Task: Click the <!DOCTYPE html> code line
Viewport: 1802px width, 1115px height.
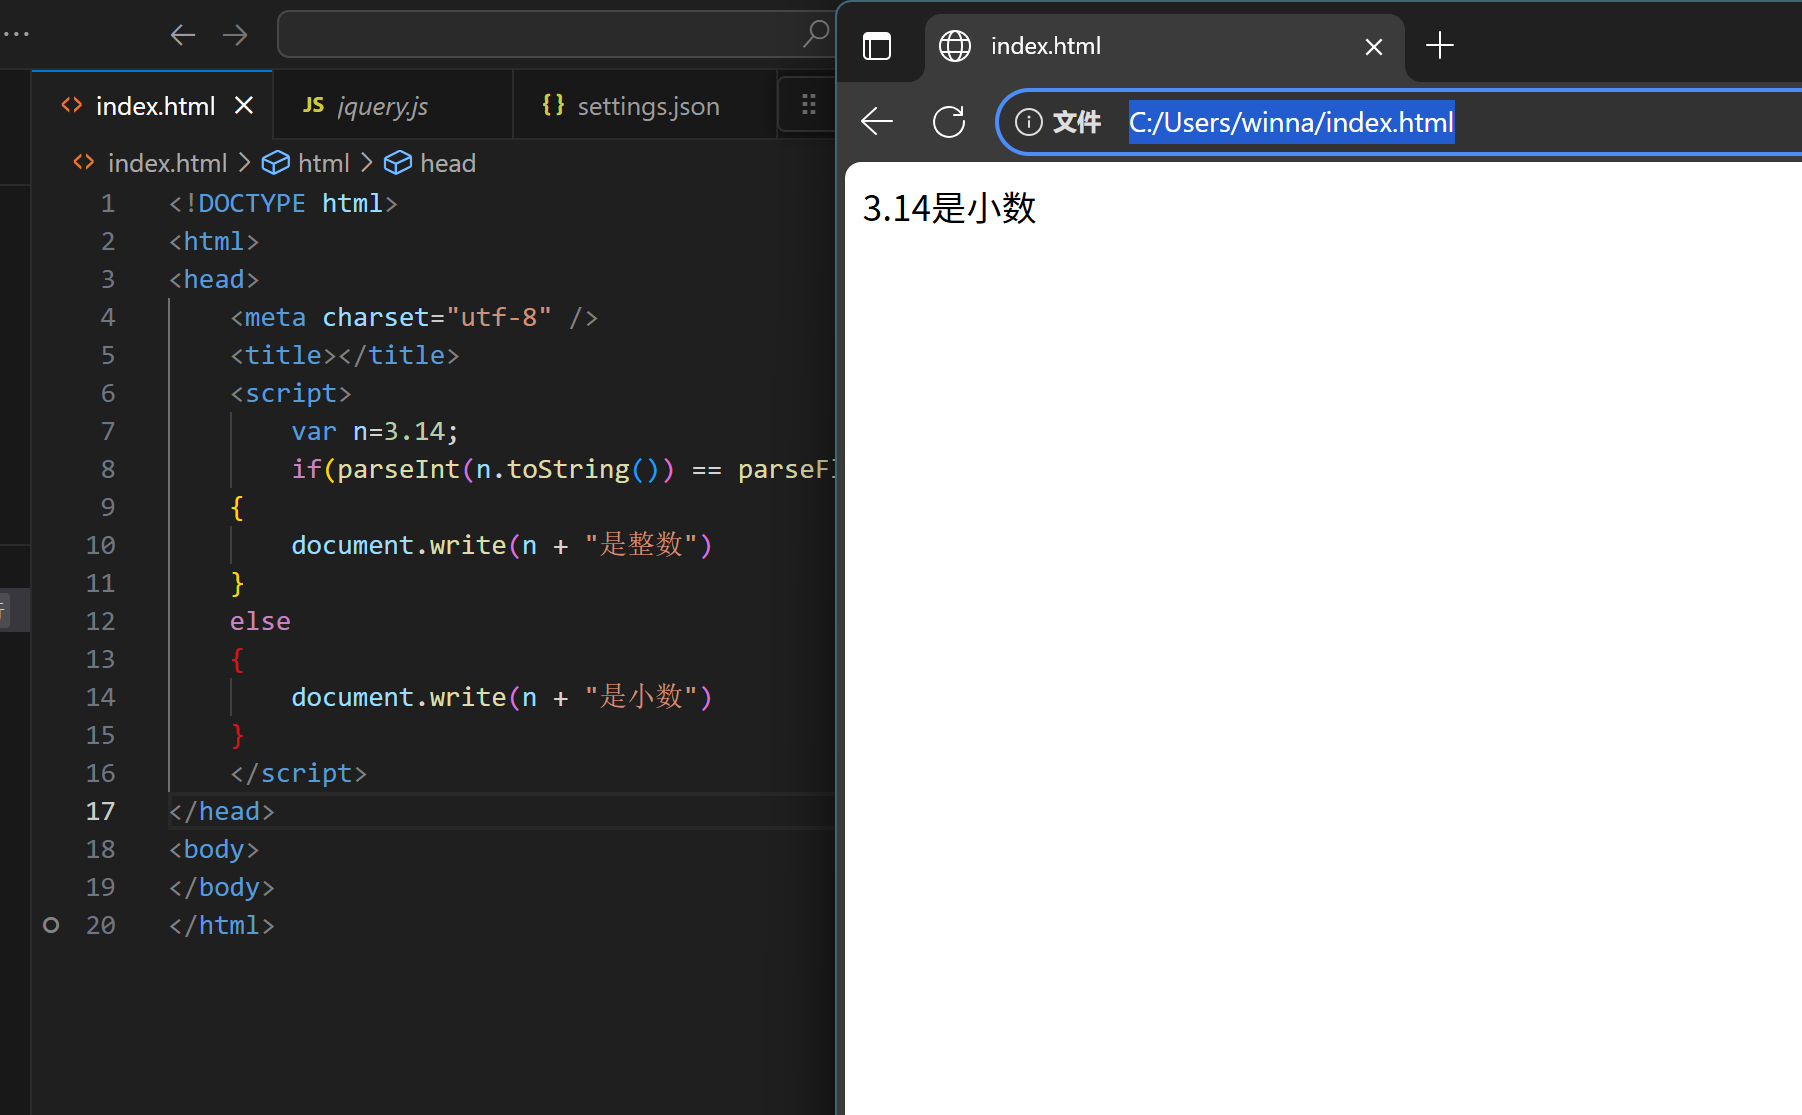Action: [283, 203]
